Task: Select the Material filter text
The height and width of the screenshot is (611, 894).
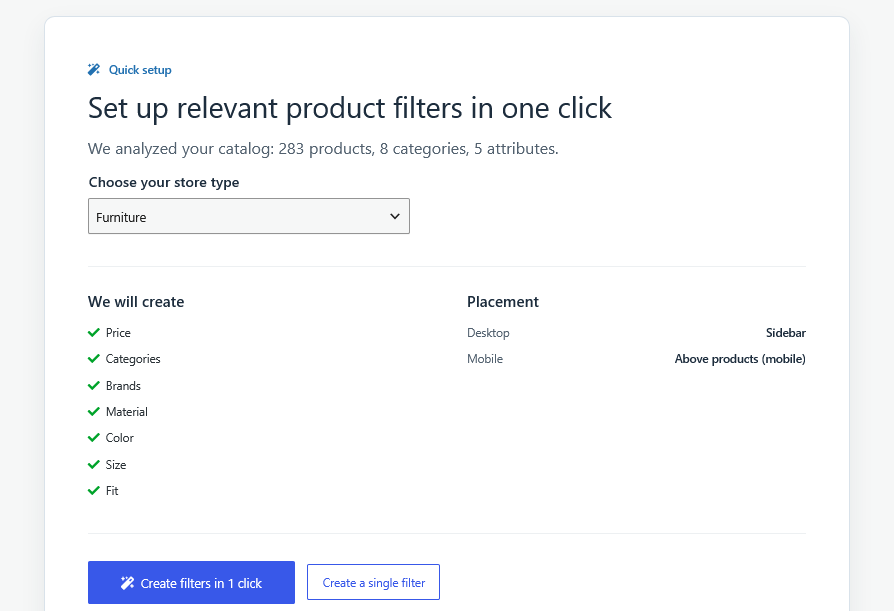Action: 127,412
